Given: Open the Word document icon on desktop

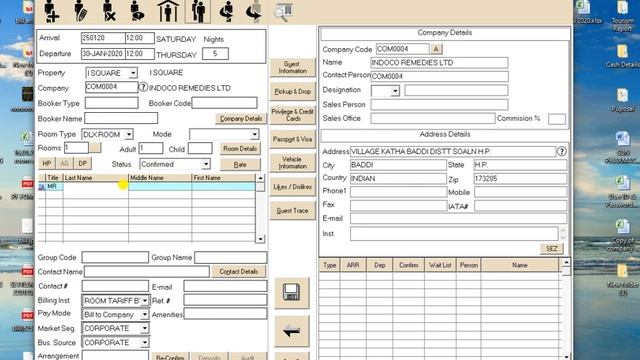Looking at the screenshot, I should (622, 148).
